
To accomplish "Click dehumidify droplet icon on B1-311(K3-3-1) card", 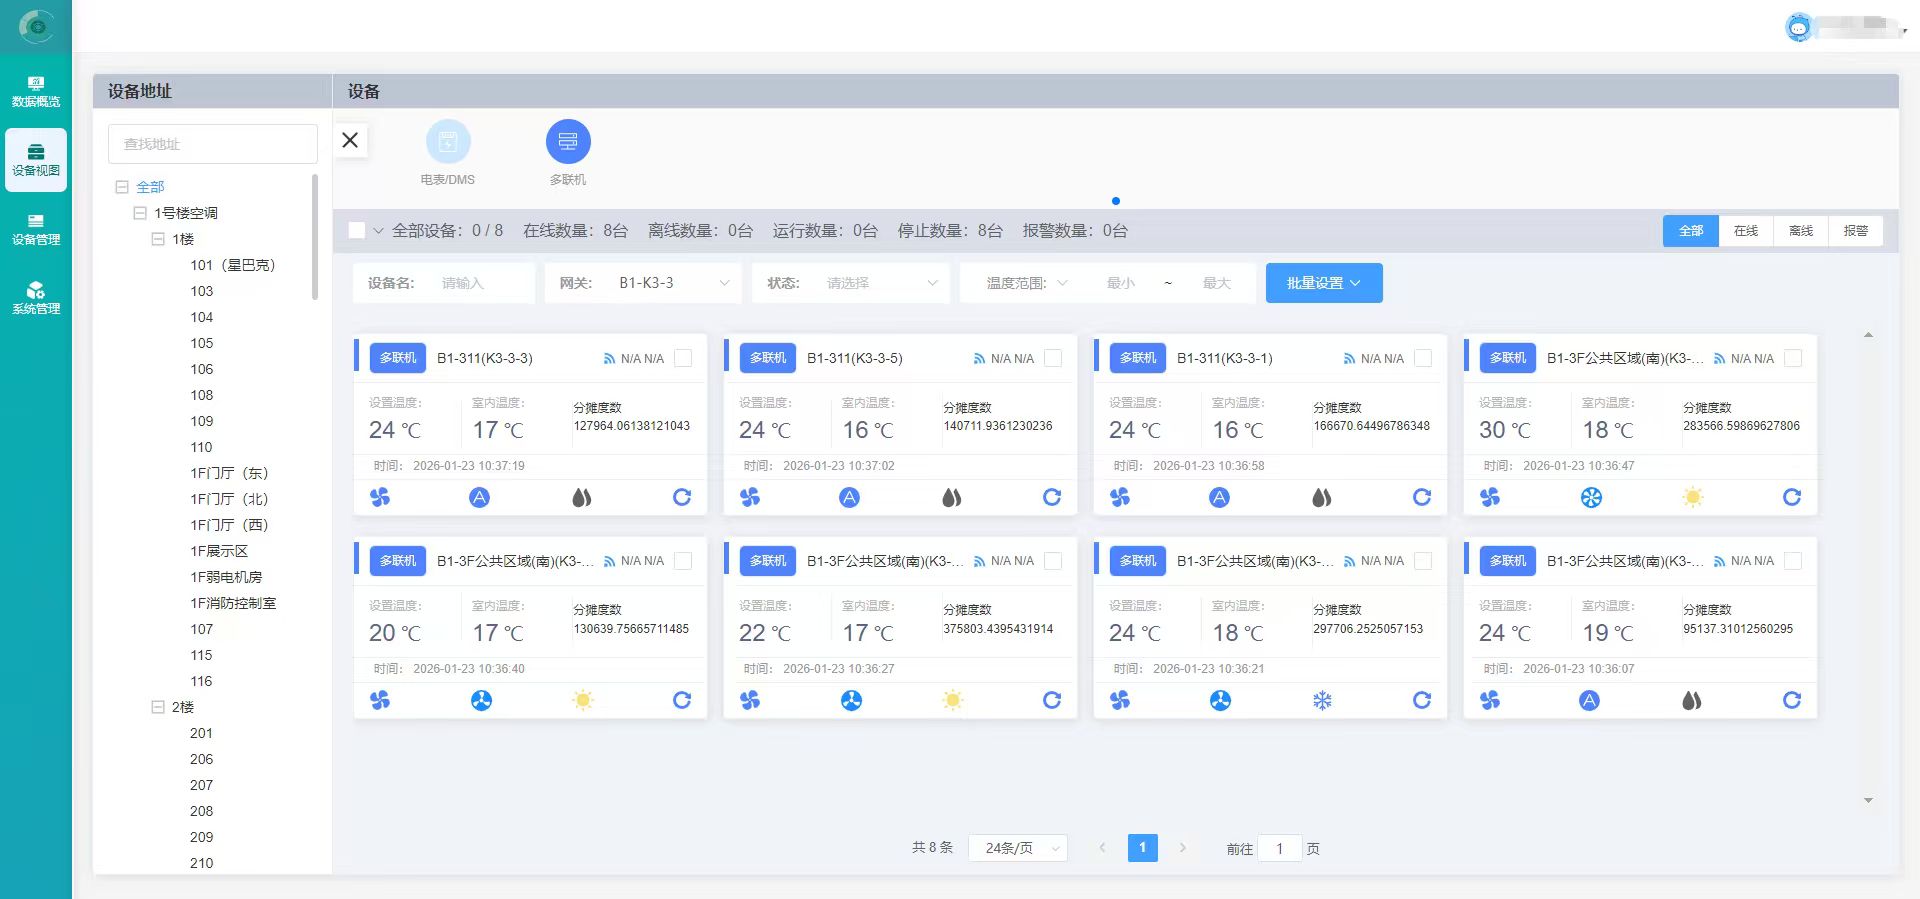I will click(x=1321, y=497).
